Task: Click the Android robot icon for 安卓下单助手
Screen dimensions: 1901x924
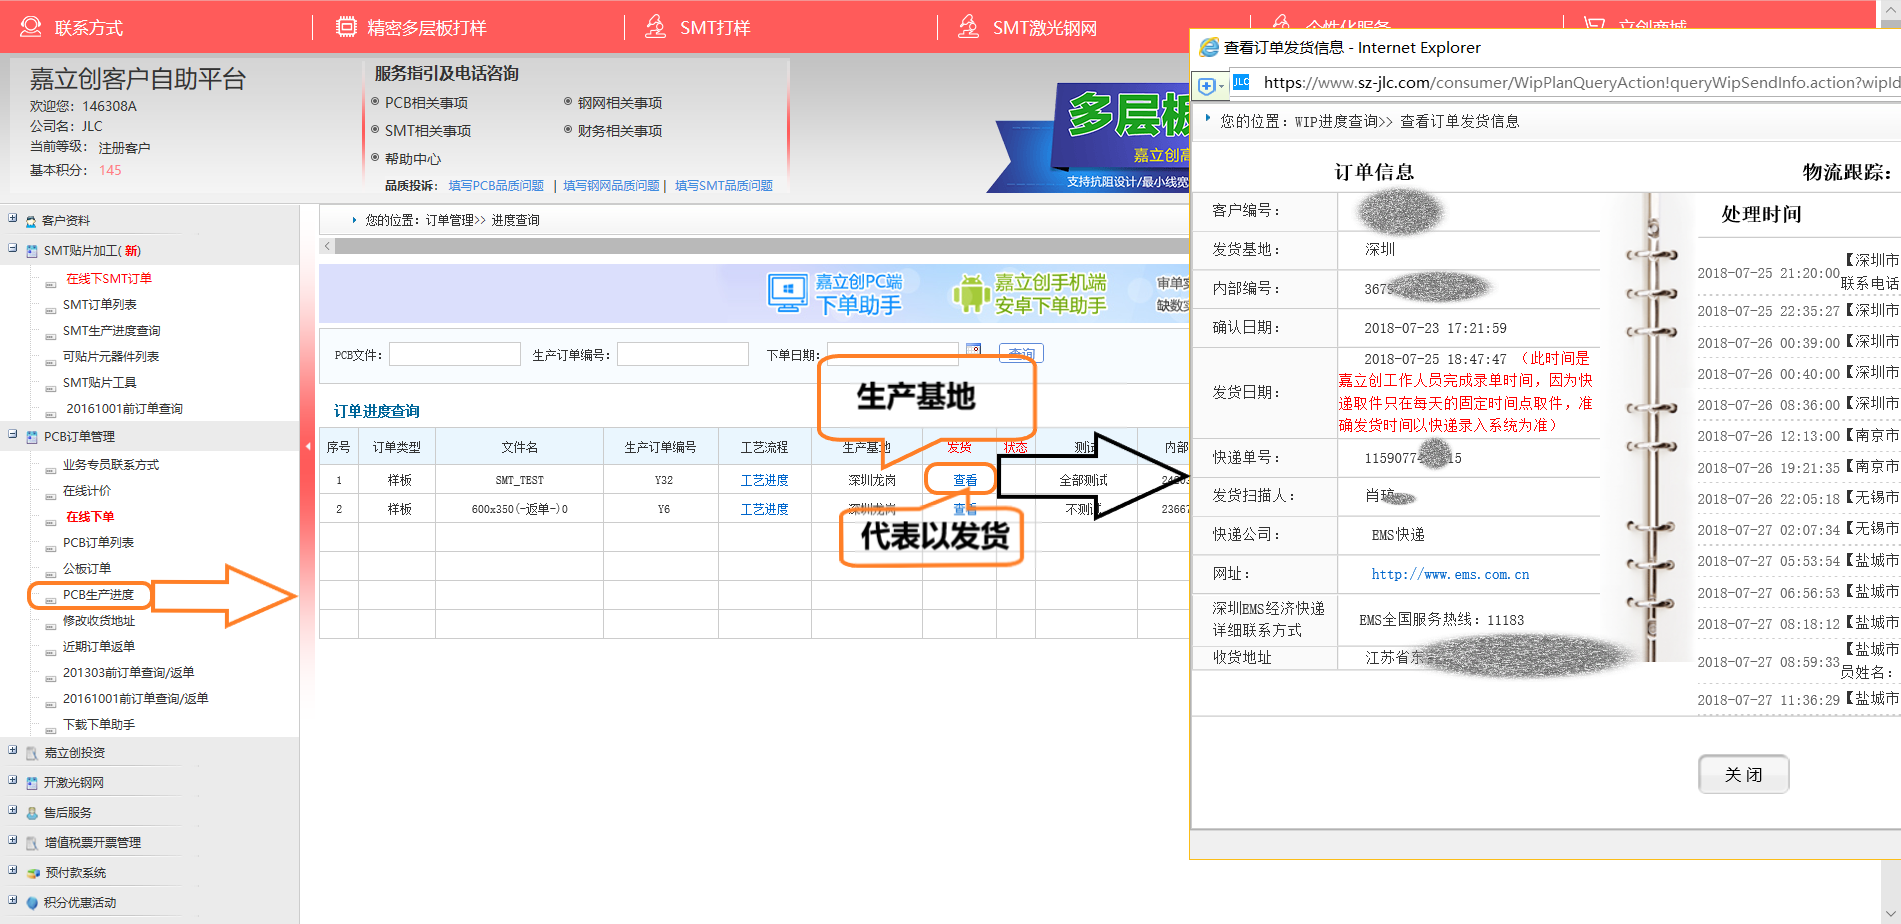Action: tap(970, 293)
